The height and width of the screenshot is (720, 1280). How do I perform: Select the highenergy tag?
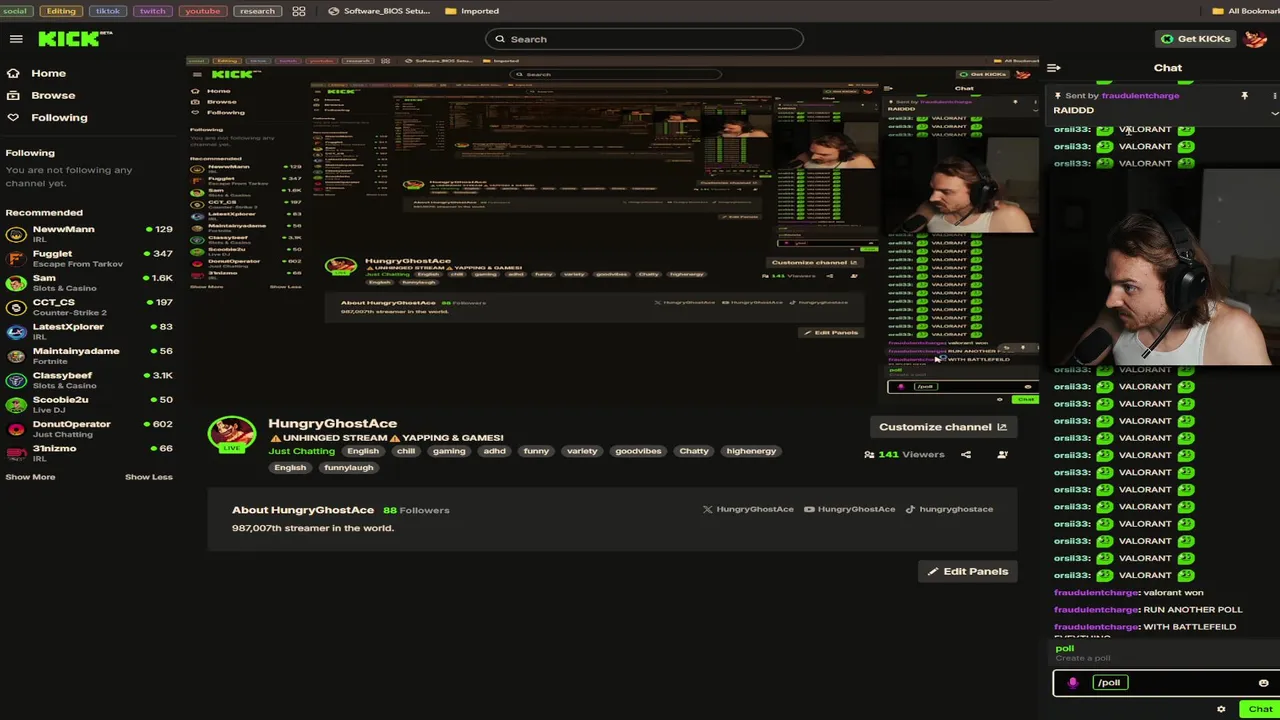coord(751,451)
